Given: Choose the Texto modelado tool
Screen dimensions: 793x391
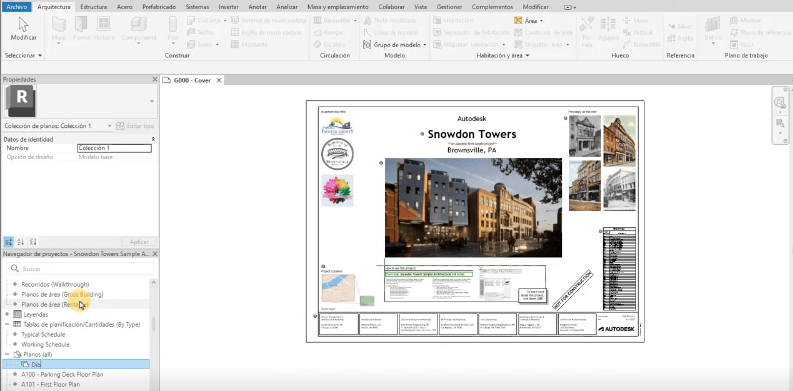Looking at the screenshot, I should [x=389, y=20].
